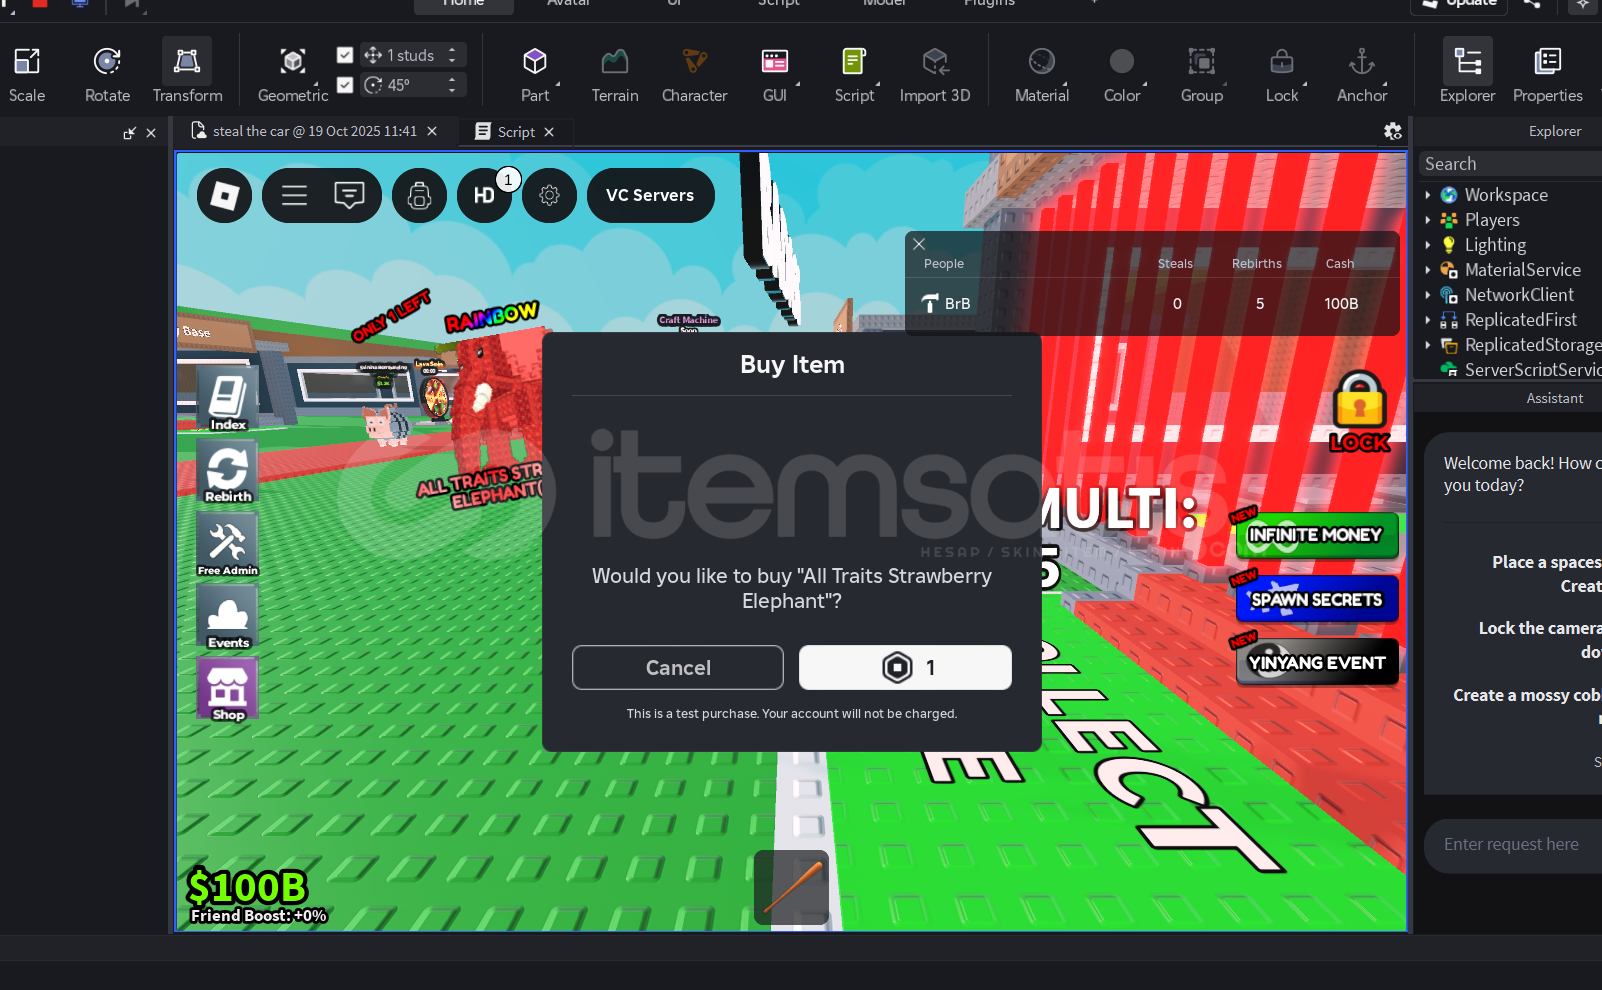Viewport: 1602px width, 990px height.
Task: Click the Explorer Search field
Action: tap(1510, 164)
